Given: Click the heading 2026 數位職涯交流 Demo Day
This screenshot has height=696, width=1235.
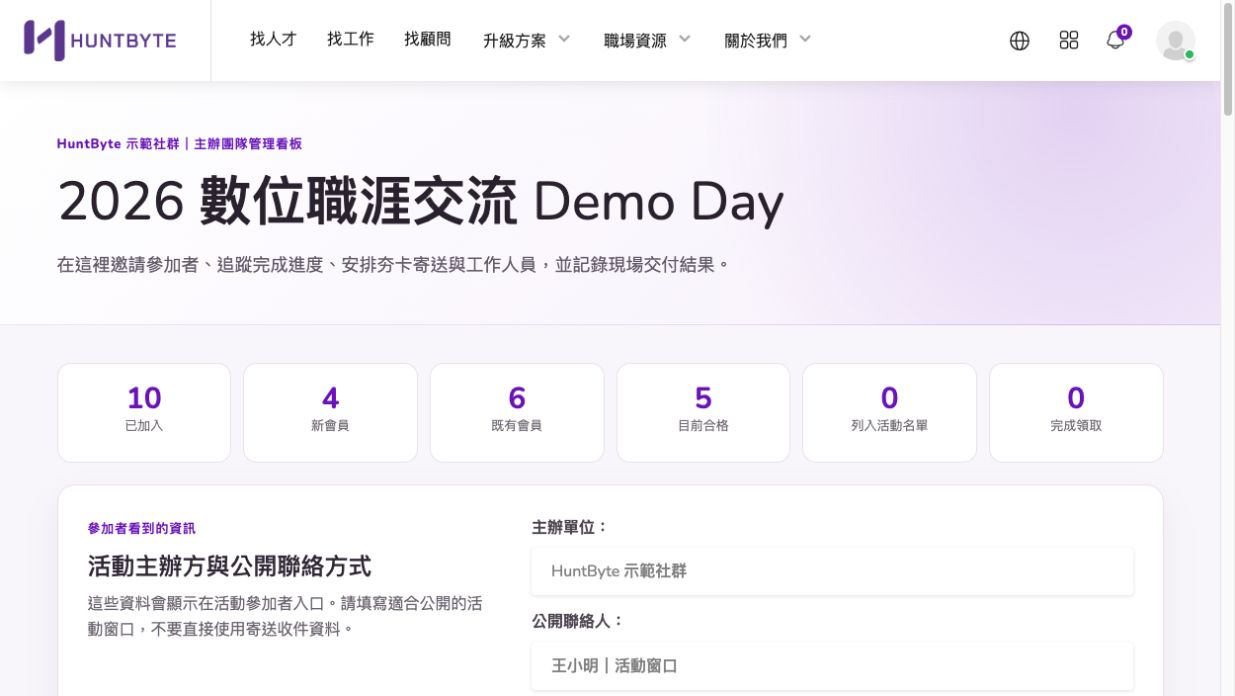Looking at the screenshot, I should coord(421,202).
